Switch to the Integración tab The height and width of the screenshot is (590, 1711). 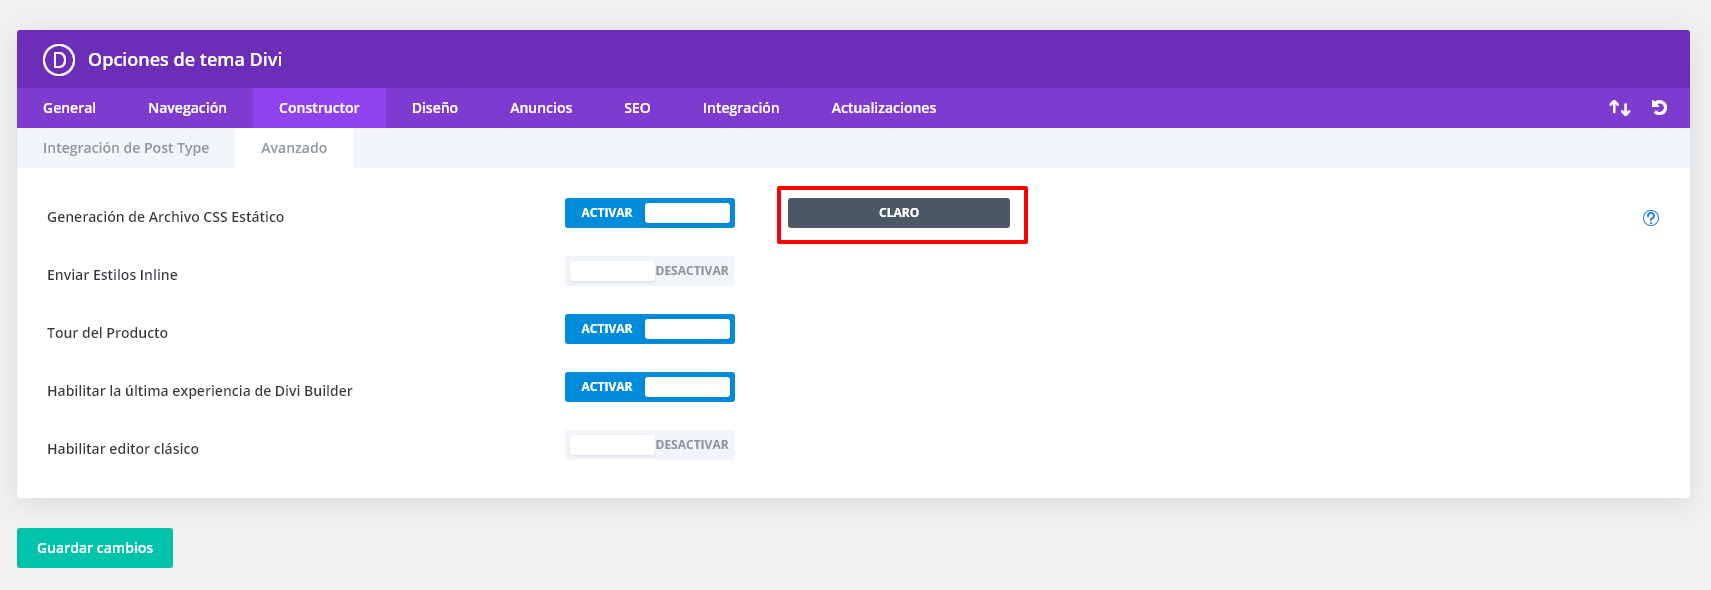741,108
